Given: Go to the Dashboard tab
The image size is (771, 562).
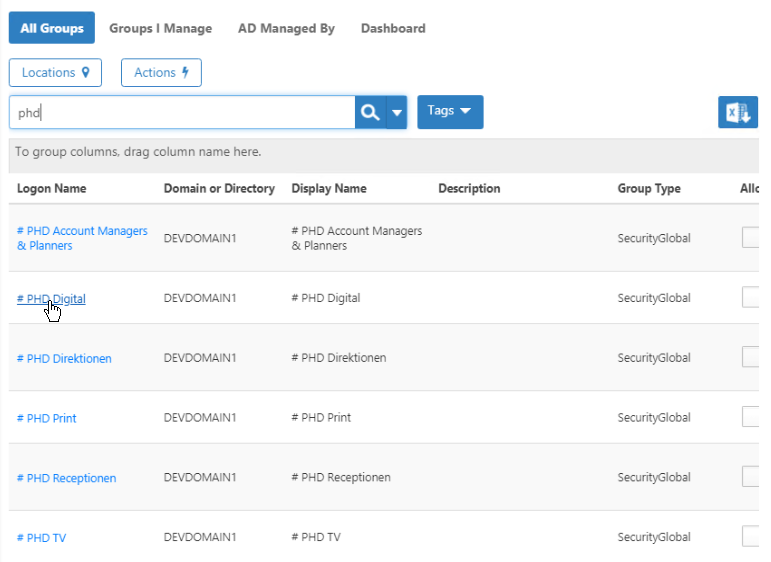Looking at the screenshot, I should point(393,28).
